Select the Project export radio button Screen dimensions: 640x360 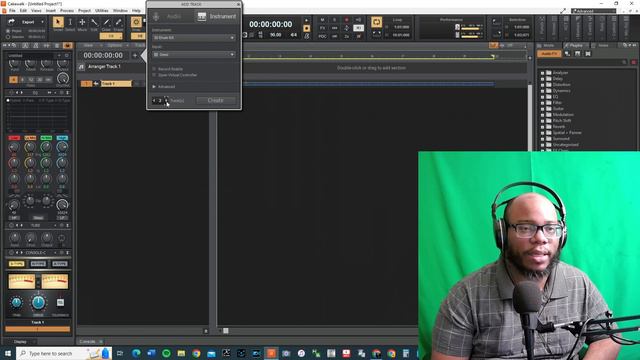coord(8,31)
